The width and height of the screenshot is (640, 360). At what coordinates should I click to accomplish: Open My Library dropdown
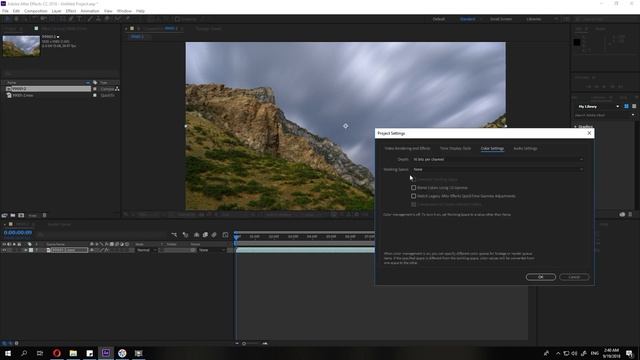click(598, 107)
